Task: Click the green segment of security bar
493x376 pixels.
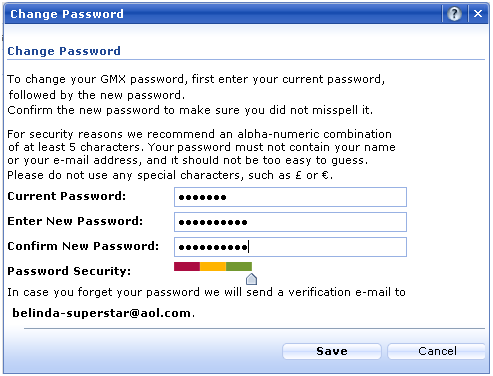Action: coord(239,266)
